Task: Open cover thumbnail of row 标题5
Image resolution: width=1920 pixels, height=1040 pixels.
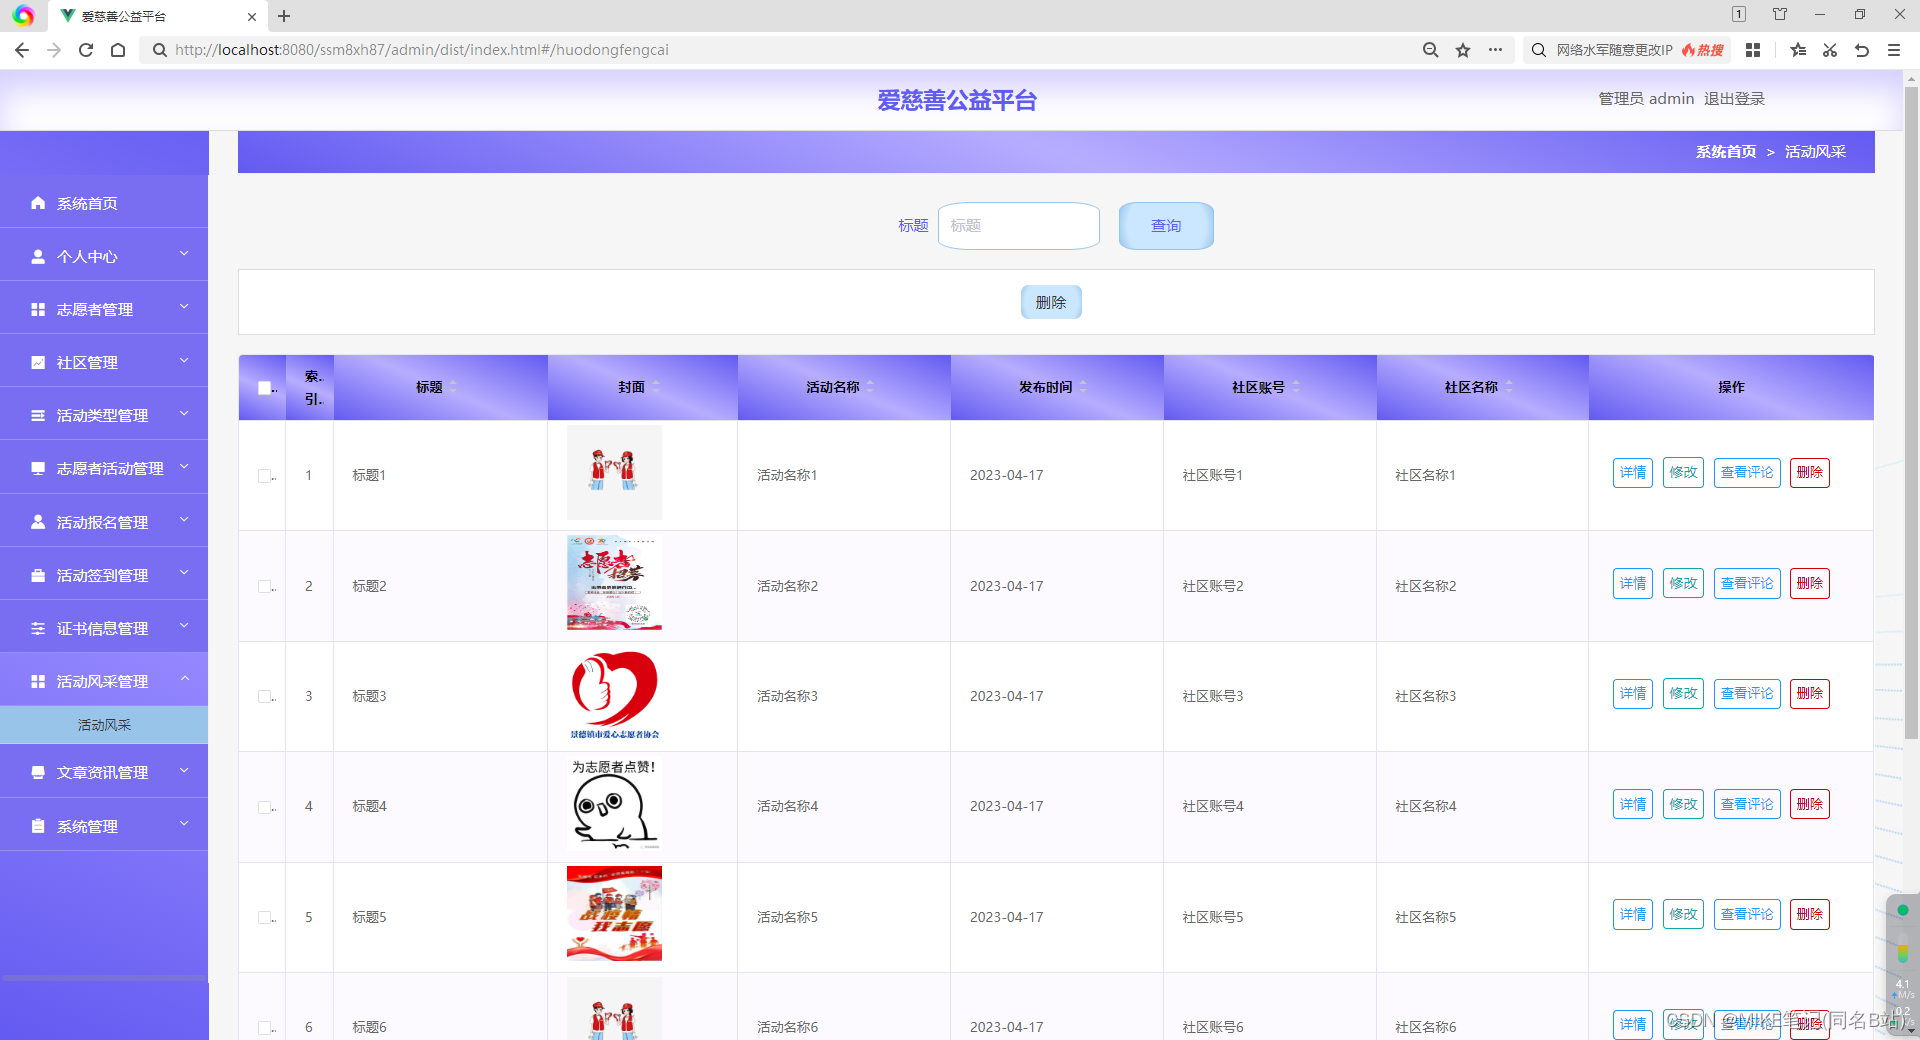Action: (x=614, y=914)
